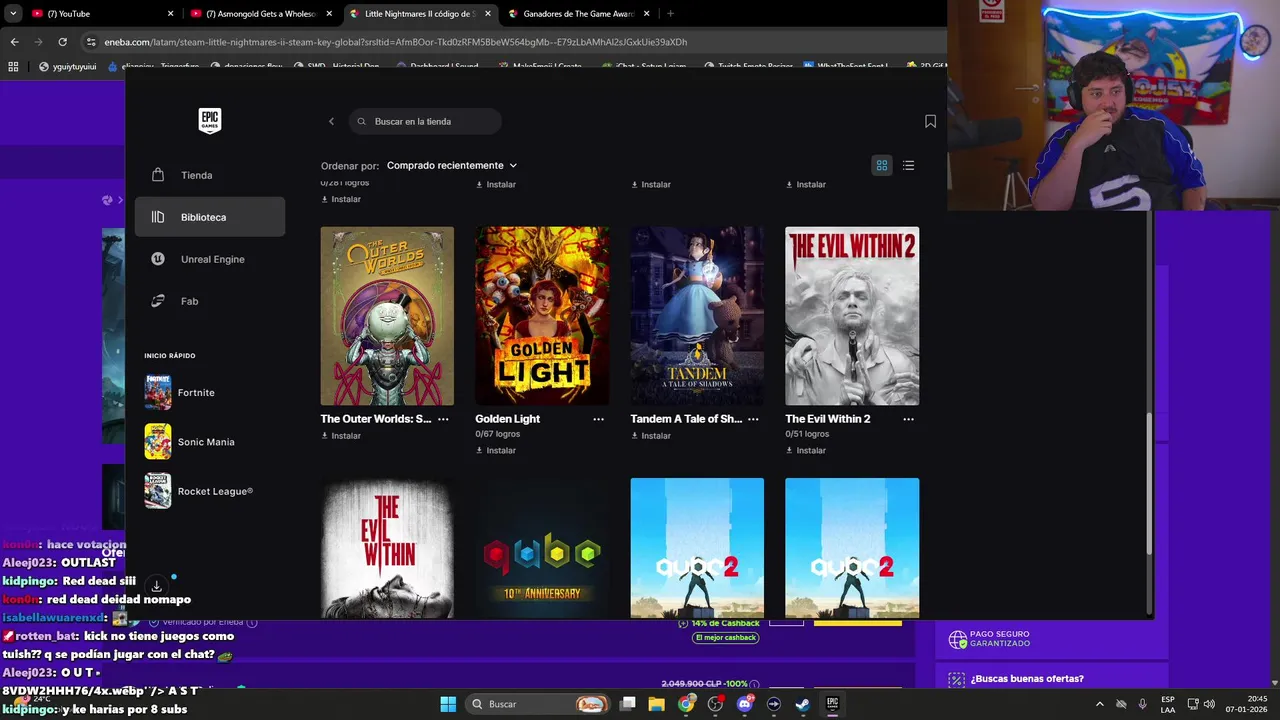Open Epic Games Launcher taskbar icon
The height and width of the screenshot is (720, 1280).
click(x=832, y=704)
